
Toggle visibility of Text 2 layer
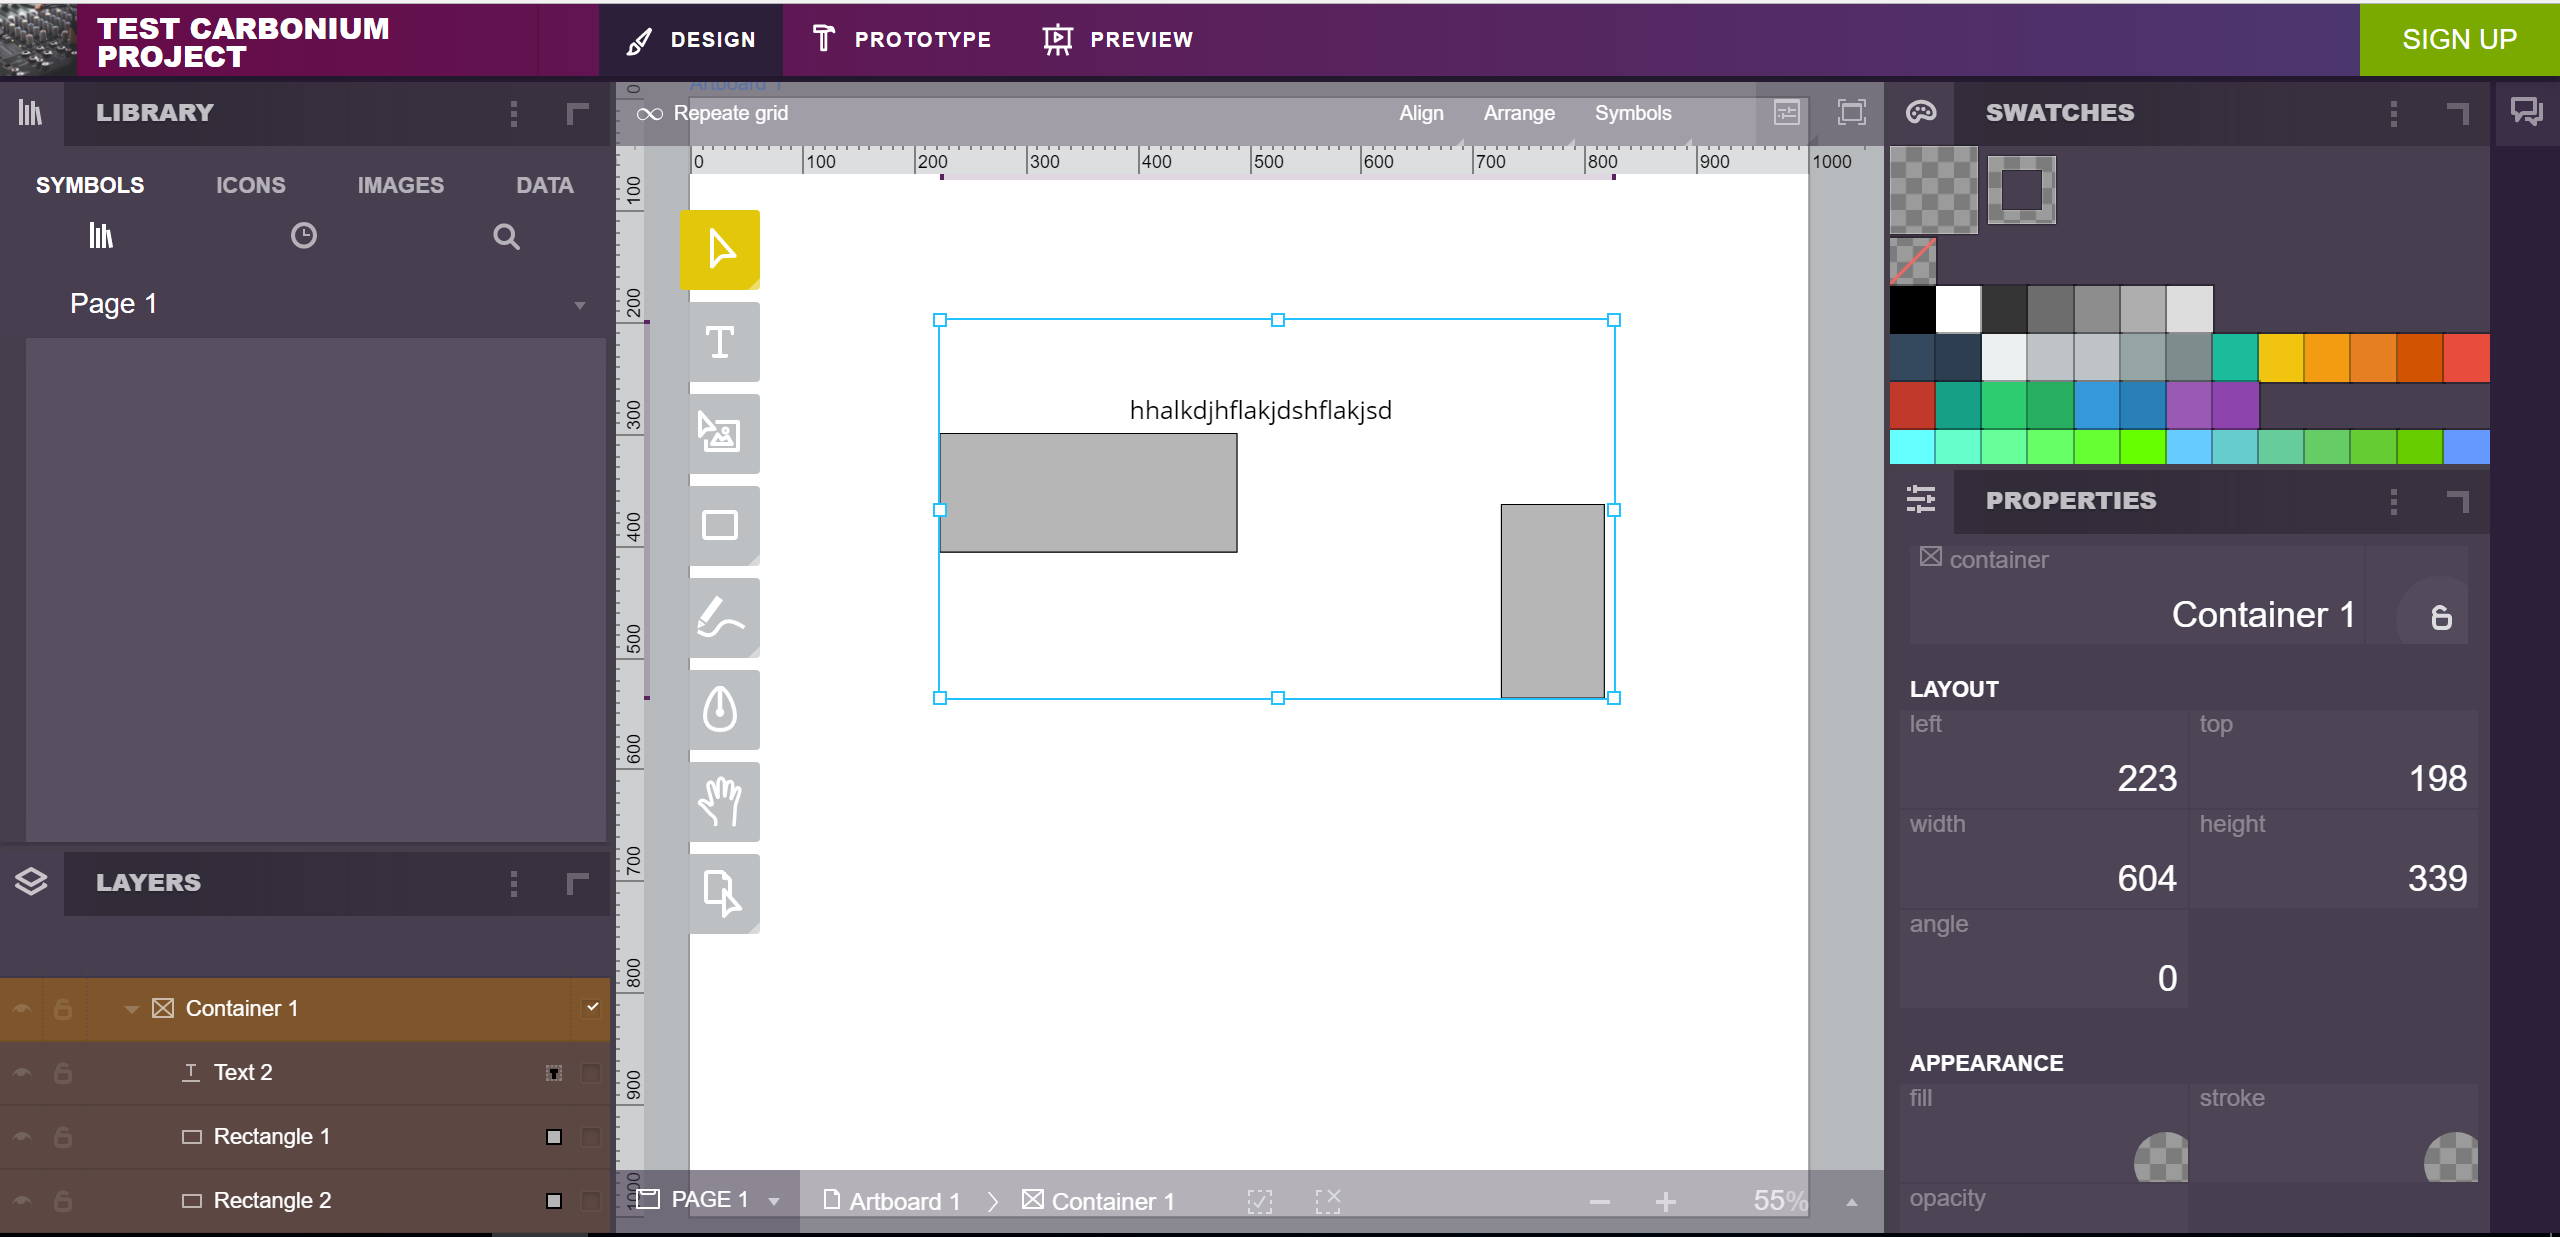coord(22,1072)
